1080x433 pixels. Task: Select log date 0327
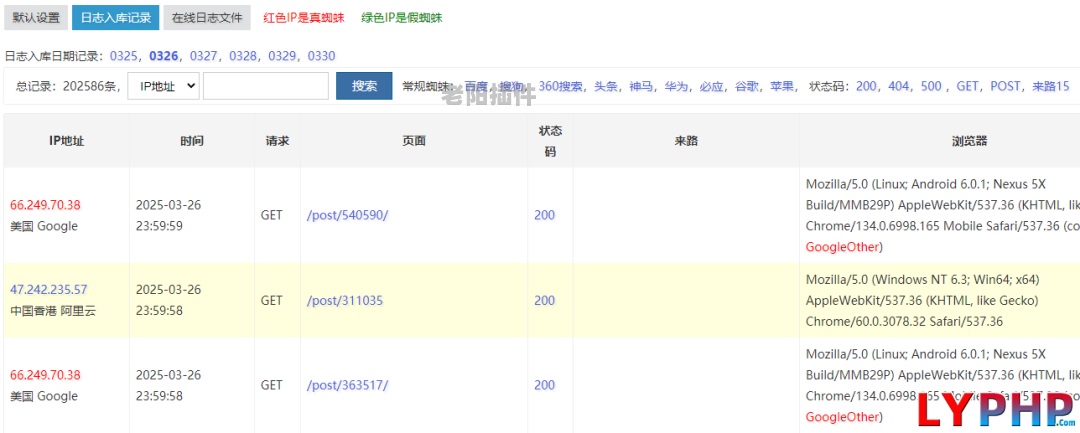pyautogui.click(x=203, y=56)
